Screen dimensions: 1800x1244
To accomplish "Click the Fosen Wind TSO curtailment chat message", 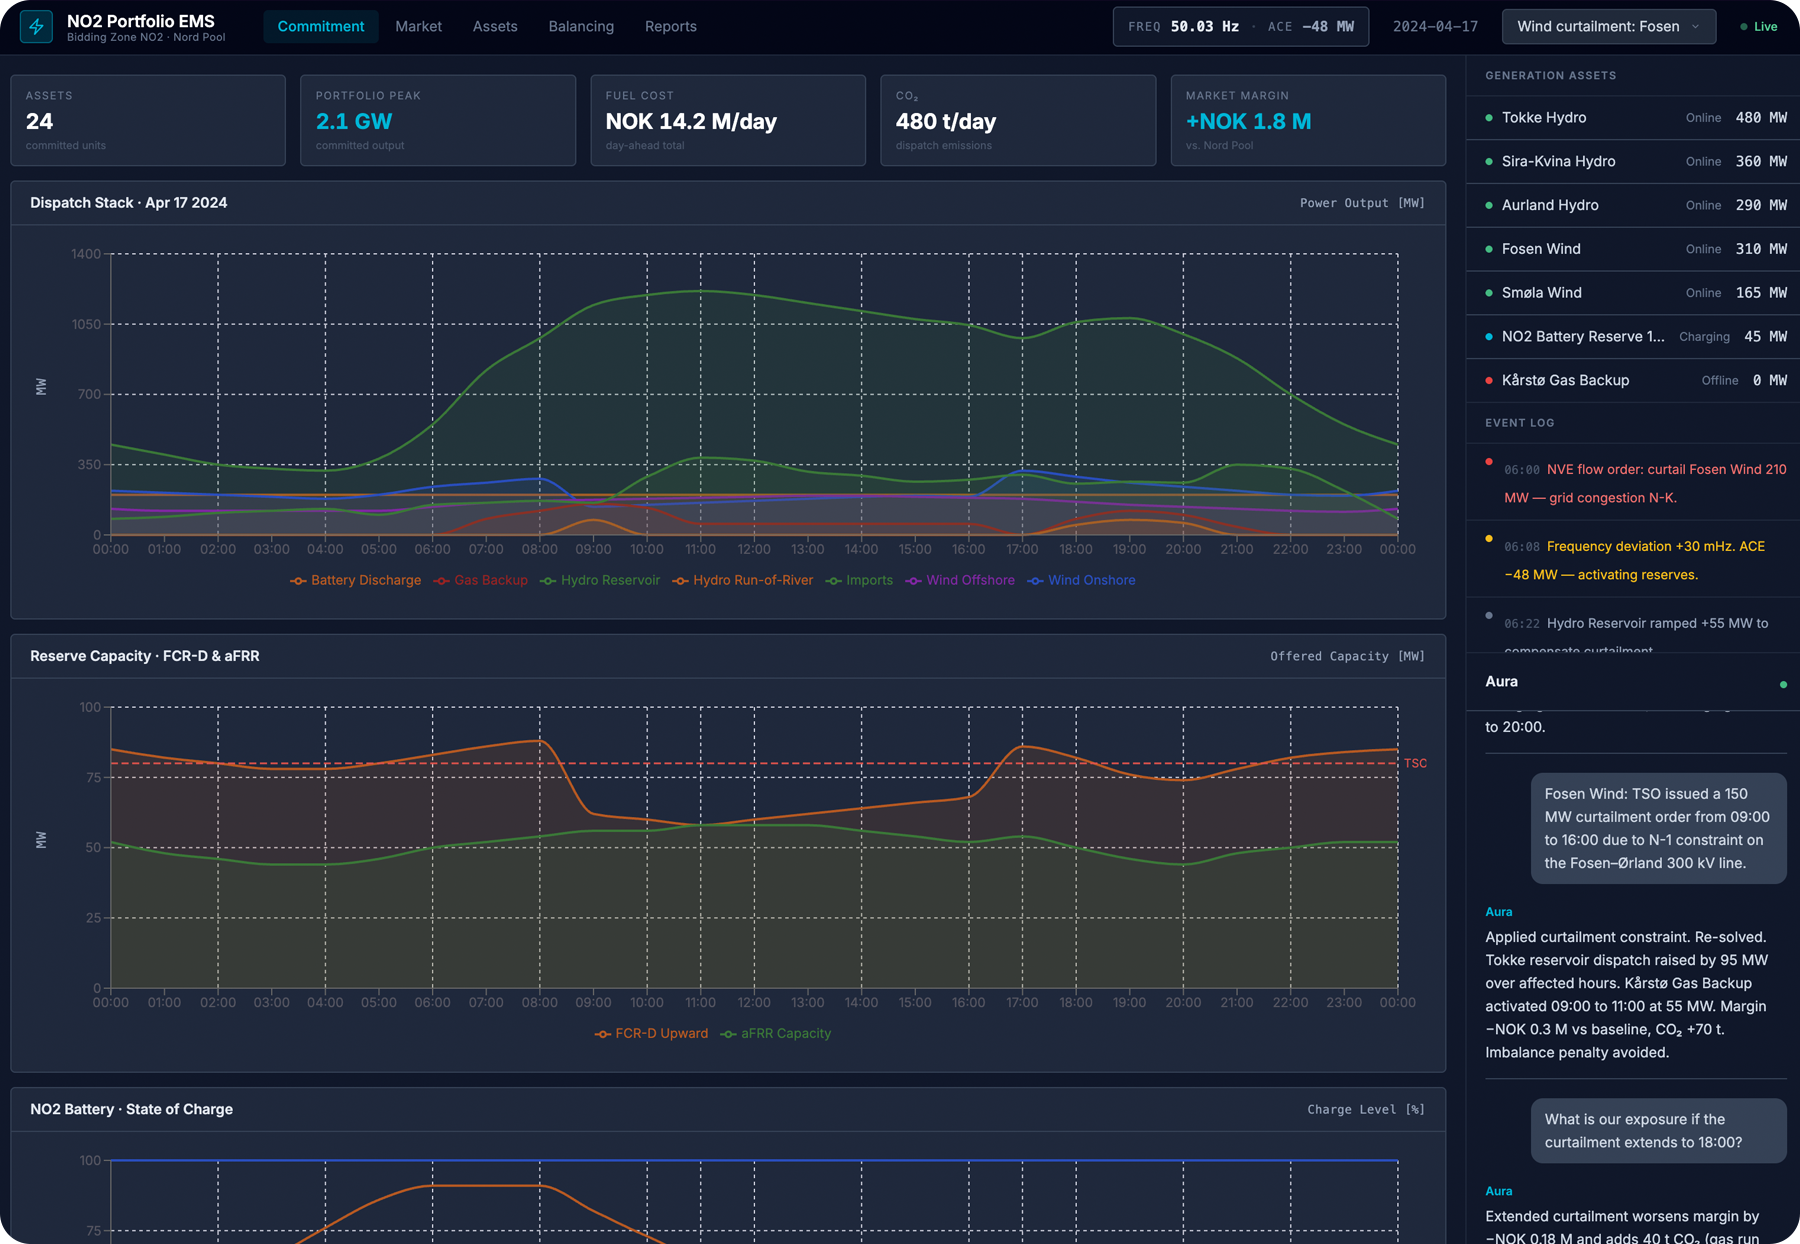I will (x=1659, y=829).
